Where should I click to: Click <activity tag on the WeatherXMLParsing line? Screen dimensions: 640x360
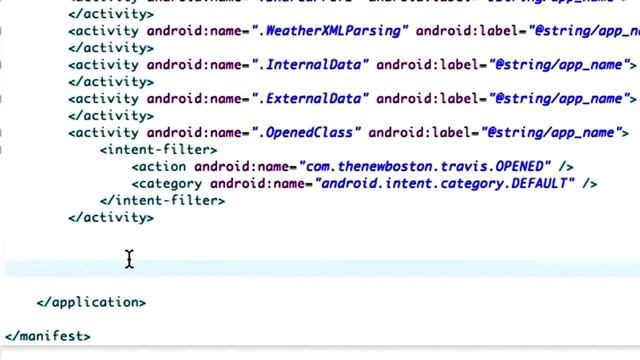104,31
